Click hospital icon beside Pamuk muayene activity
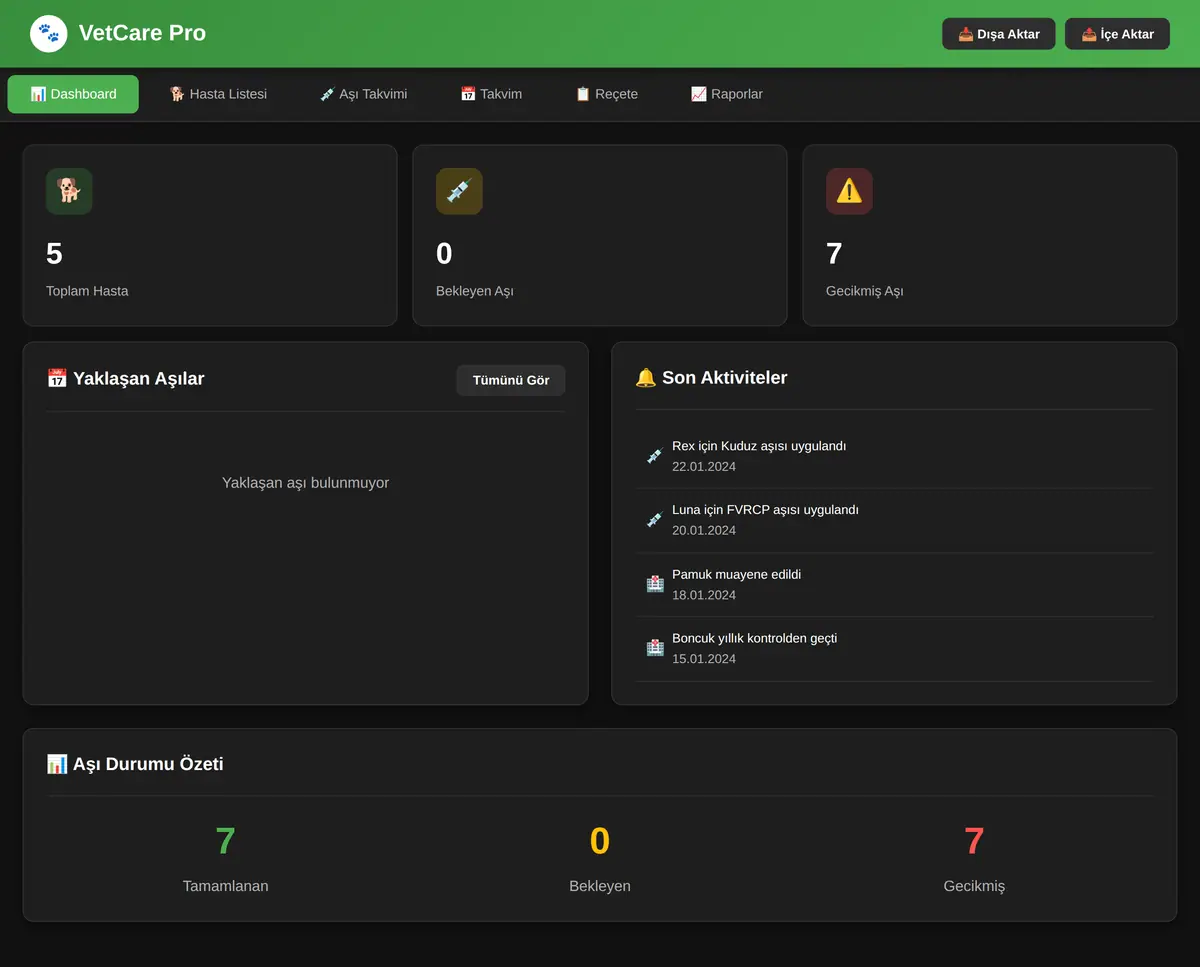The height and width of the screenshot is (967, 1200). pyautogui.click(x=655, y=584)
